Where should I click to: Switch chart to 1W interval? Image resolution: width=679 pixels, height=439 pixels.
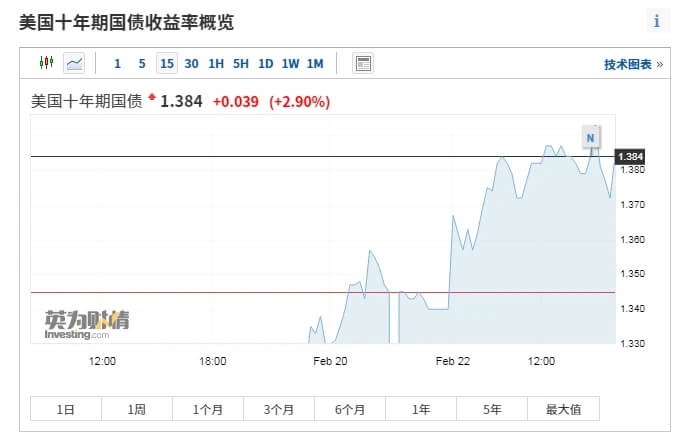(x=290, y=64)
